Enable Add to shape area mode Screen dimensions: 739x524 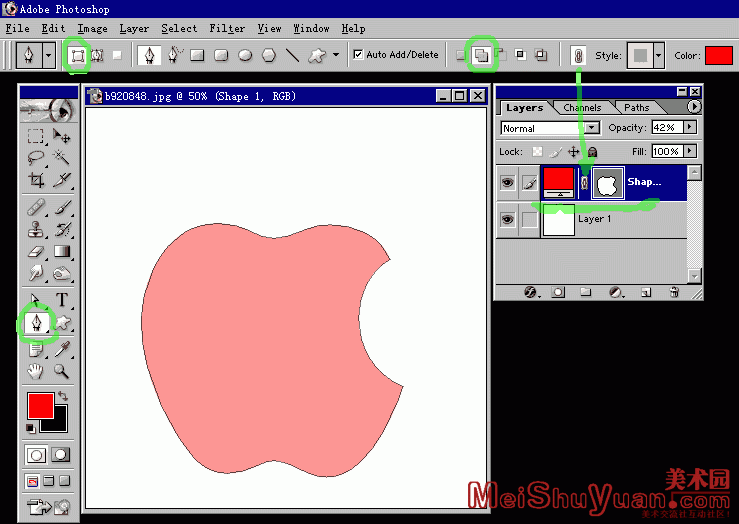pyautogui.click(x=481, y=55)
